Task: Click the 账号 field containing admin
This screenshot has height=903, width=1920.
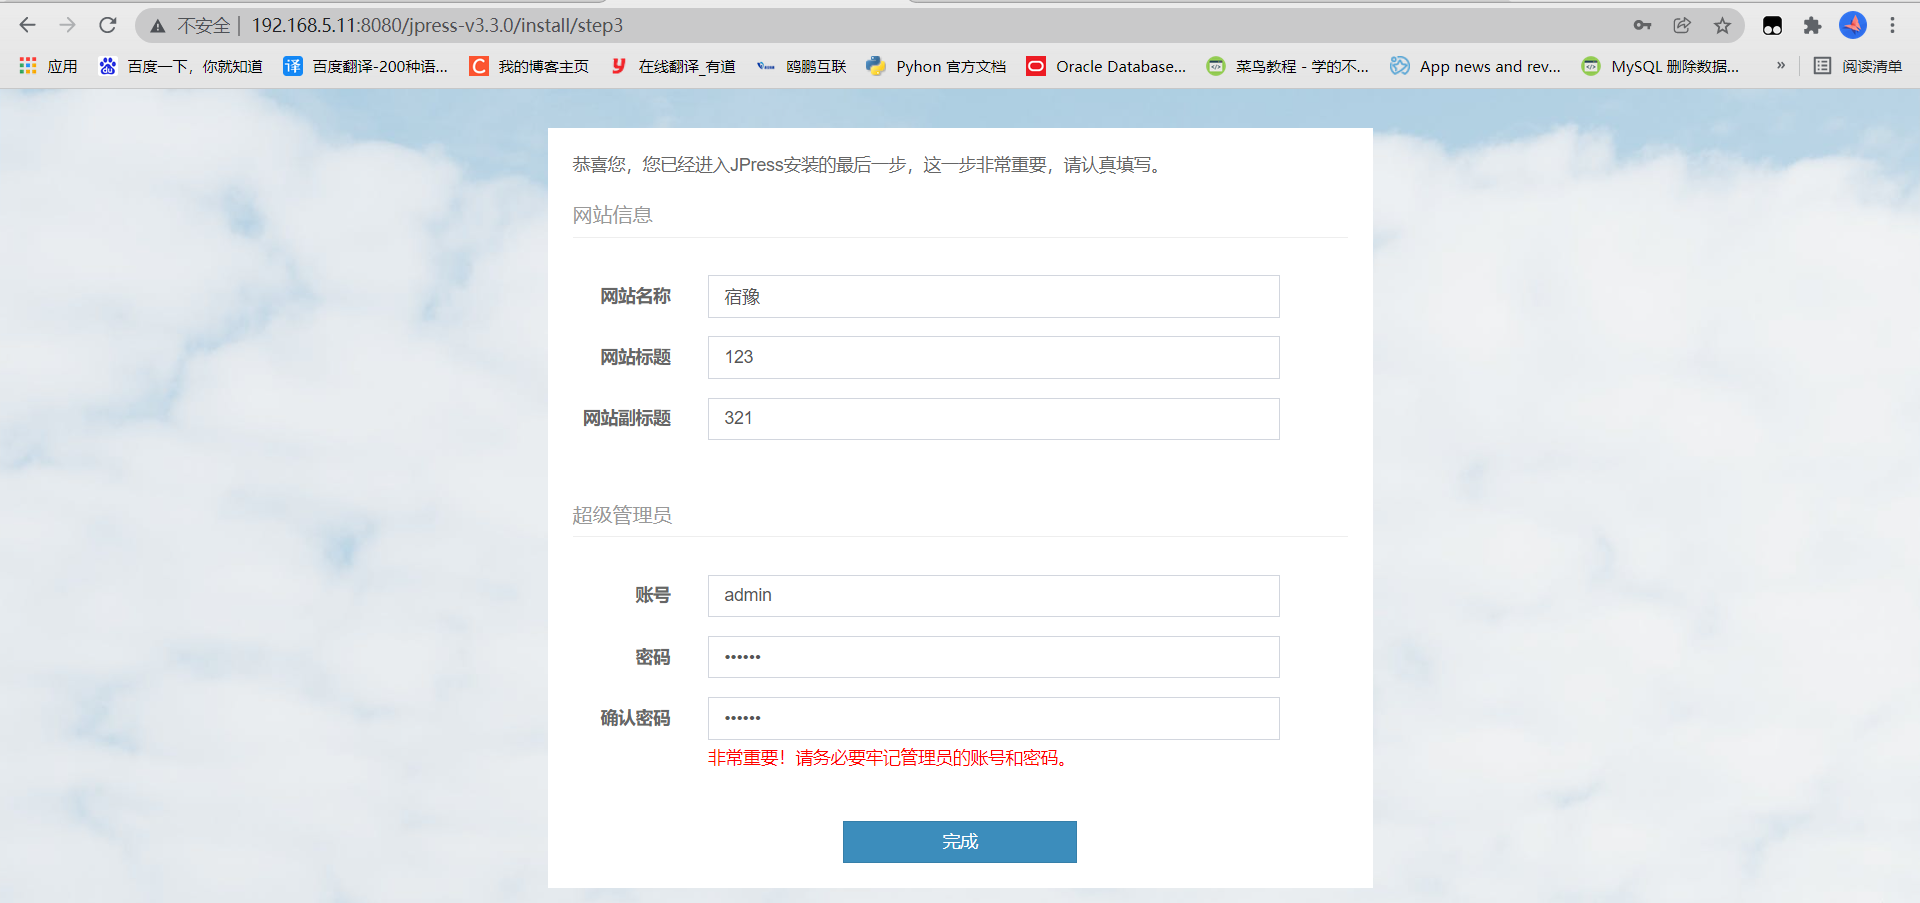Action: coord(993,595)
